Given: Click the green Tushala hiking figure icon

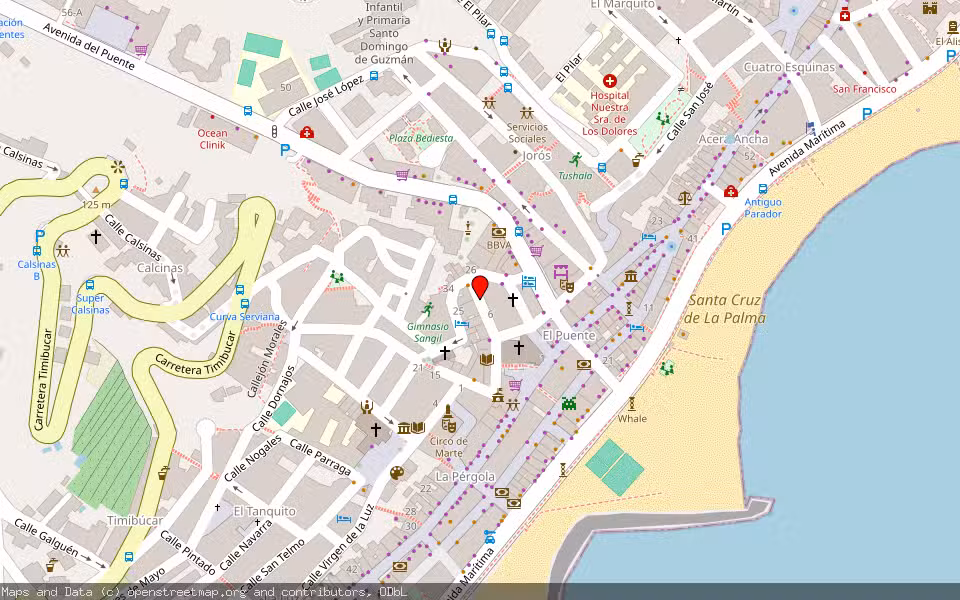Looking at the screenshot, I should point(577,157).
